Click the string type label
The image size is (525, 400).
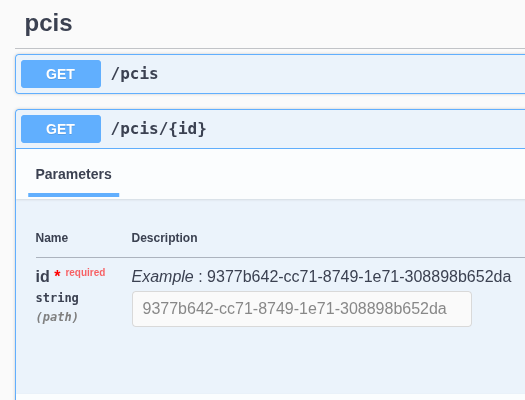57,298
